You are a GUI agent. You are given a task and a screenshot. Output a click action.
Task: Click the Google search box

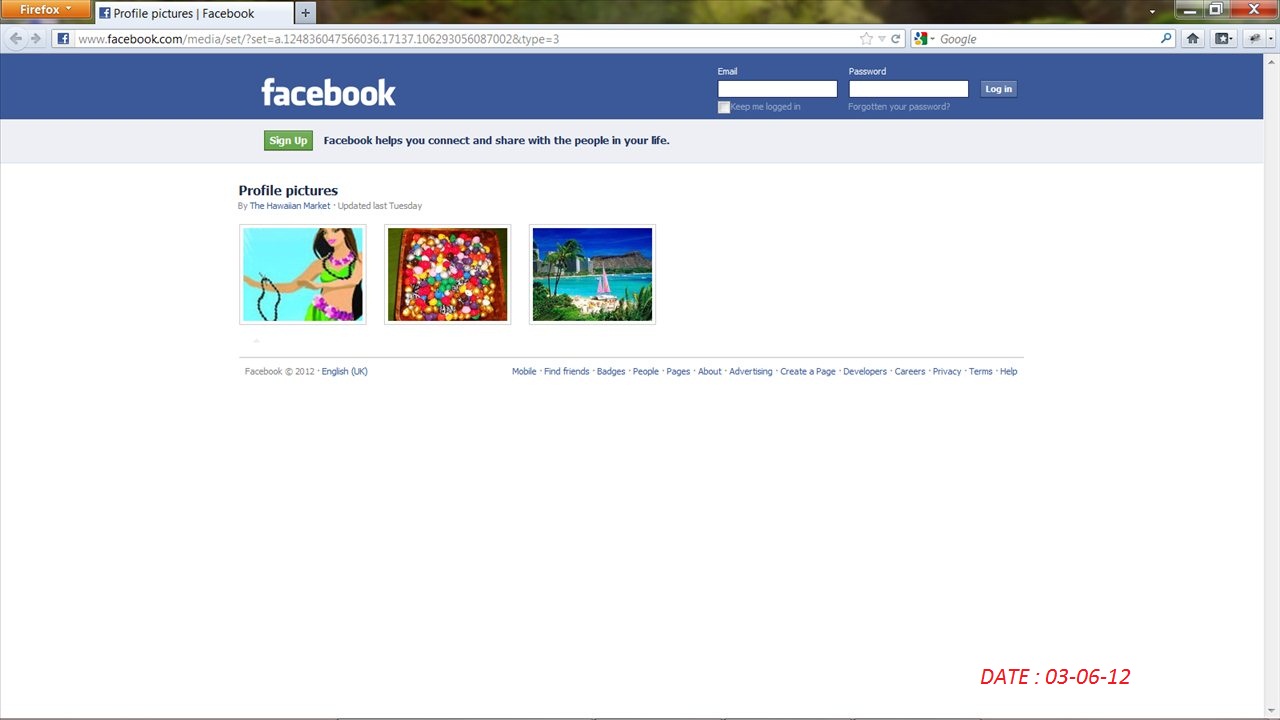(x=1048, y=39)
